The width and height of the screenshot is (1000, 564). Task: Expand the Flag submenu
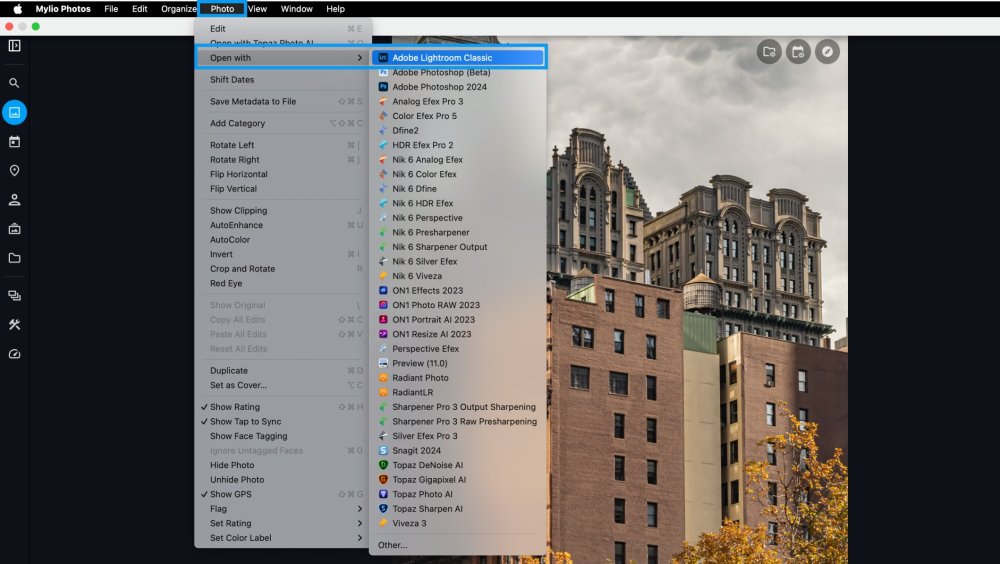[282, 509]
